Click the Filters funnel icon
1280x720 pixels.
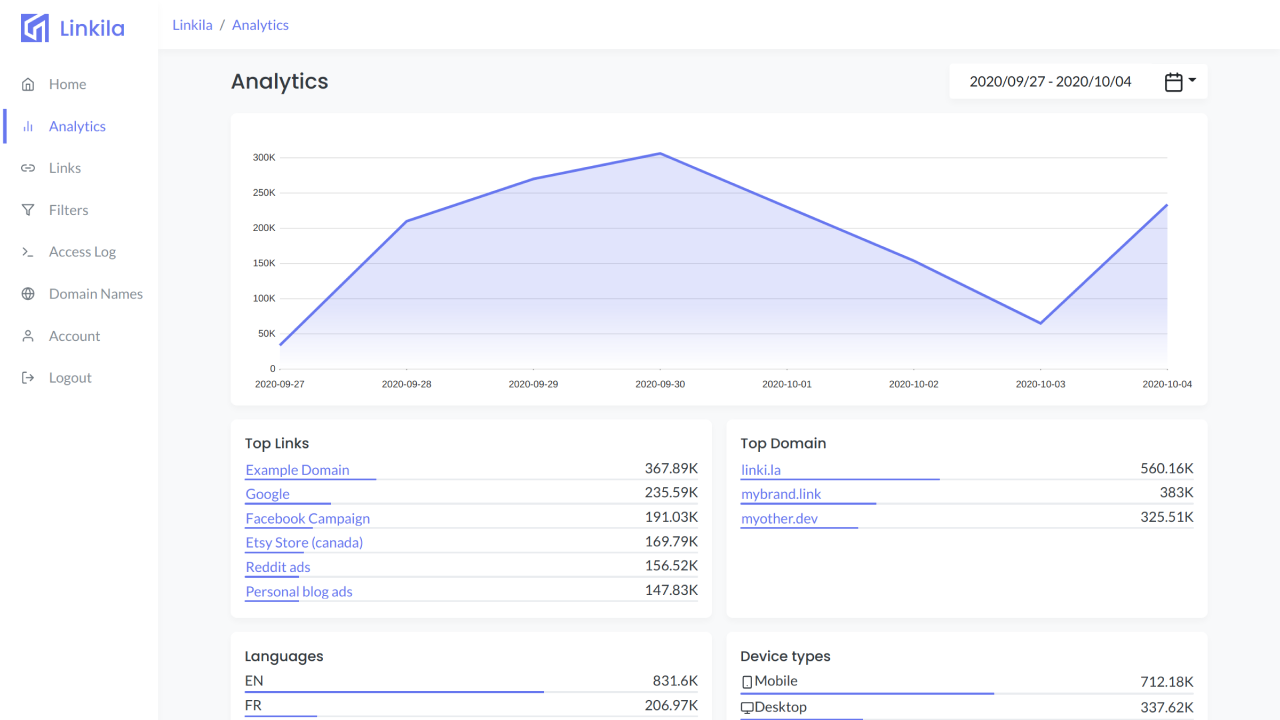click(x=28, y=211)
